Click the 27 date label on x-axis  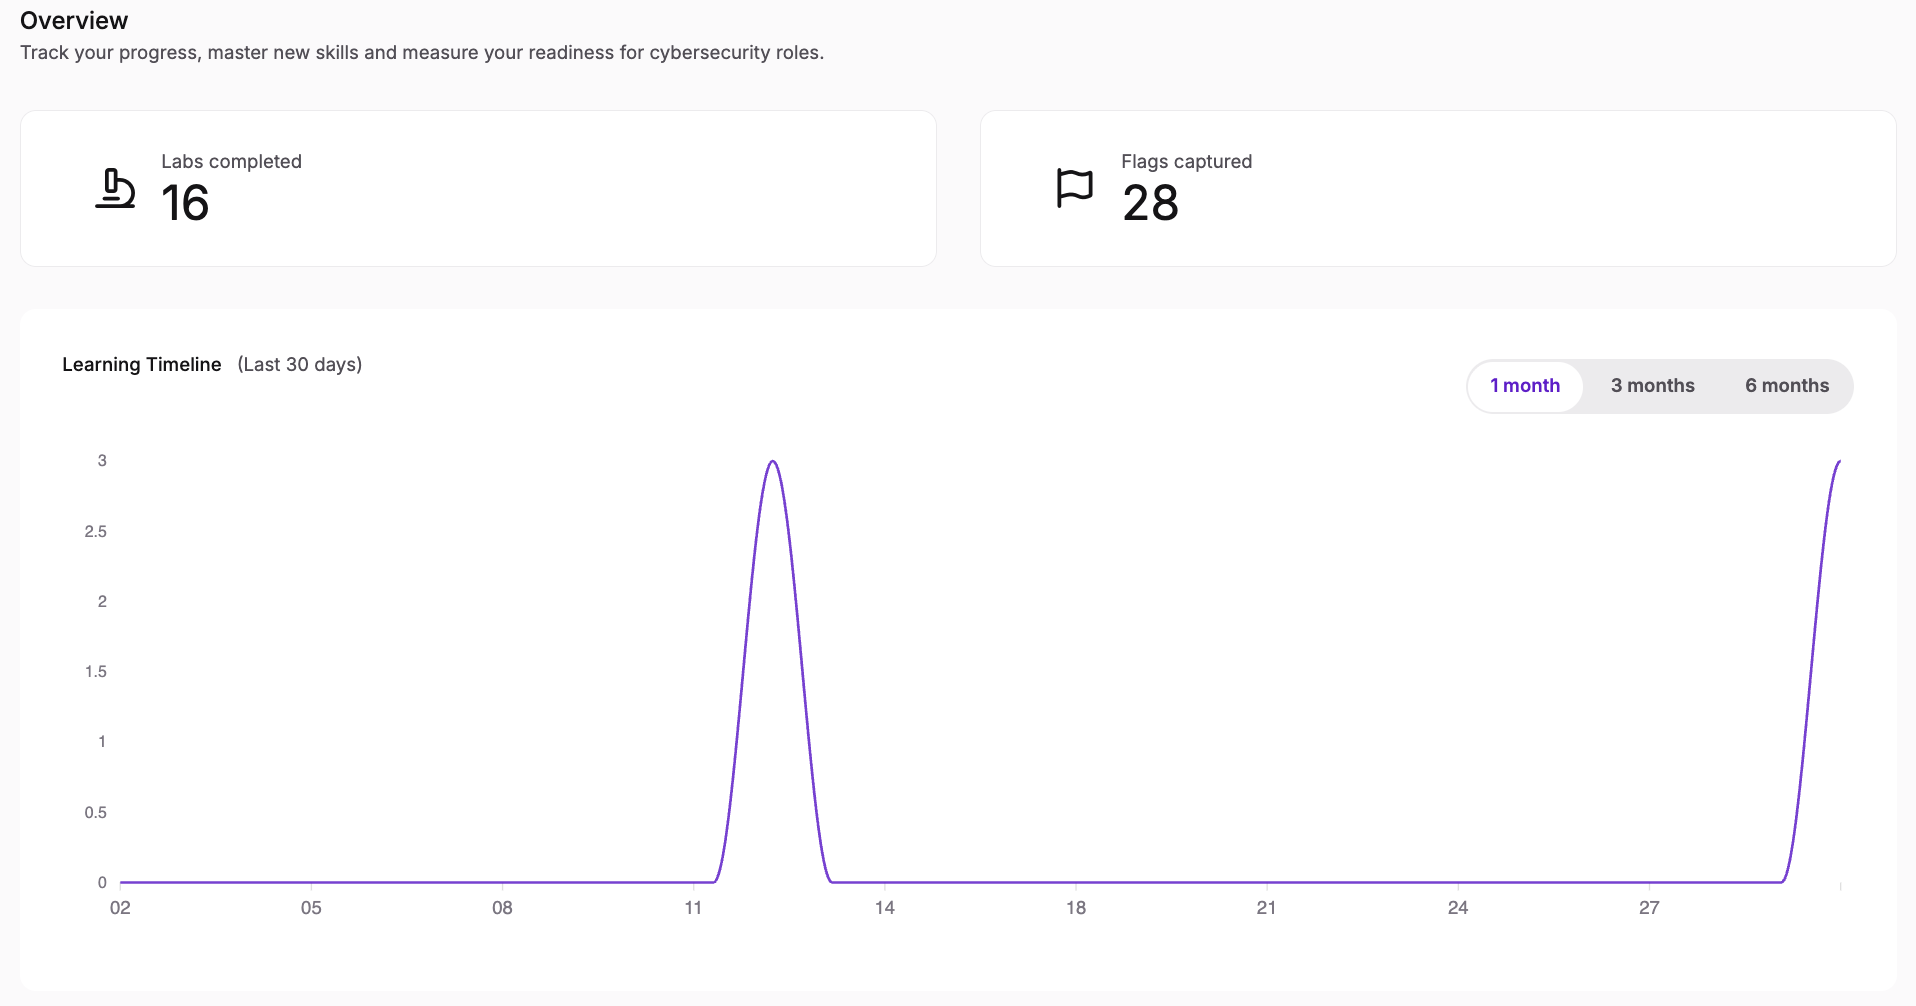[x=1649, y=908]
